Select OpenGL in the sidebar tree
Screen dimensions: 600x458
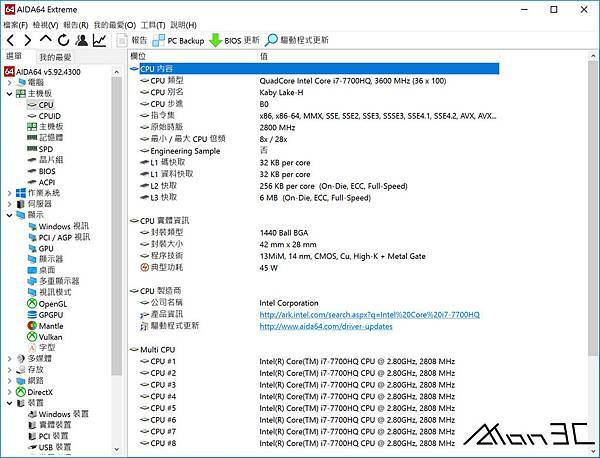47,304
